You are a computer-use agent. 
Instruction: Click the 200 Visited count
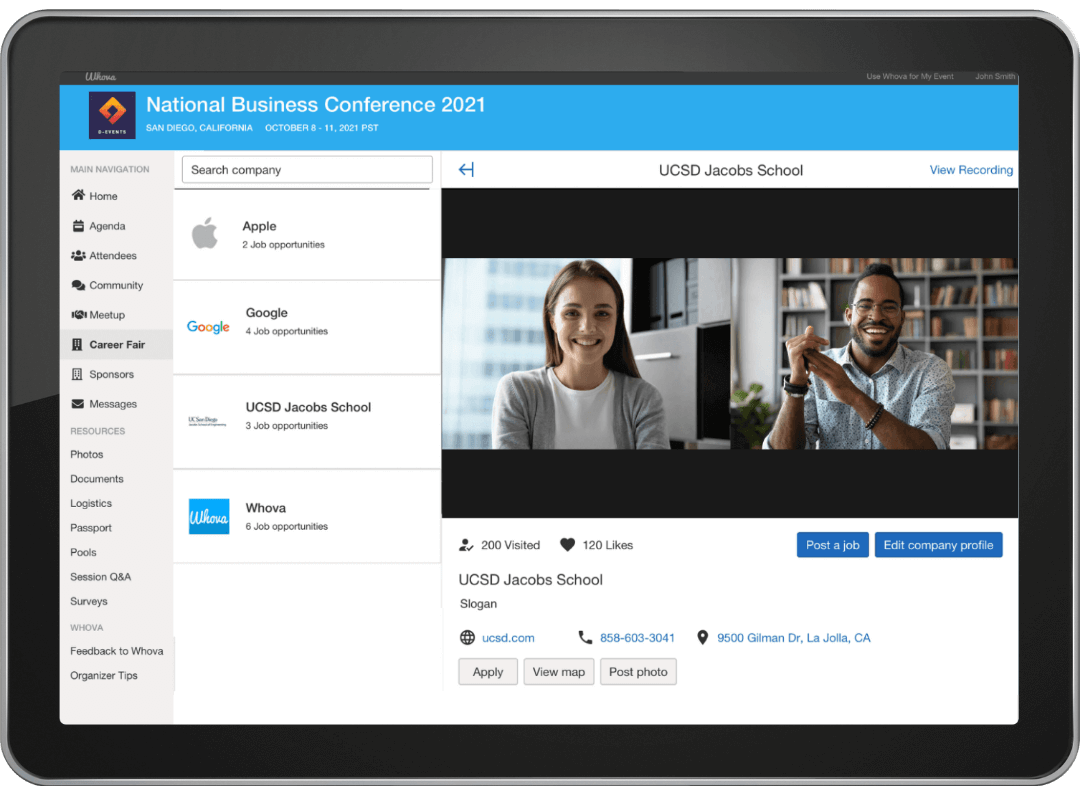coord(510,545)
